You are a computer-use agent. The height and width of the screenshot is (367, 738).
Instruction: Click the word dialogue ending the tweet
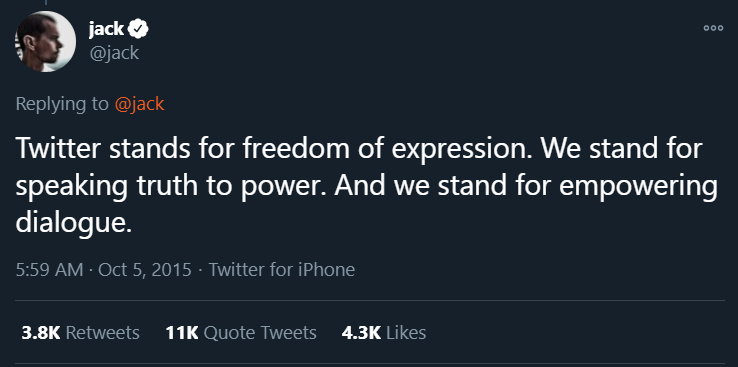click(x=73, y=222)
